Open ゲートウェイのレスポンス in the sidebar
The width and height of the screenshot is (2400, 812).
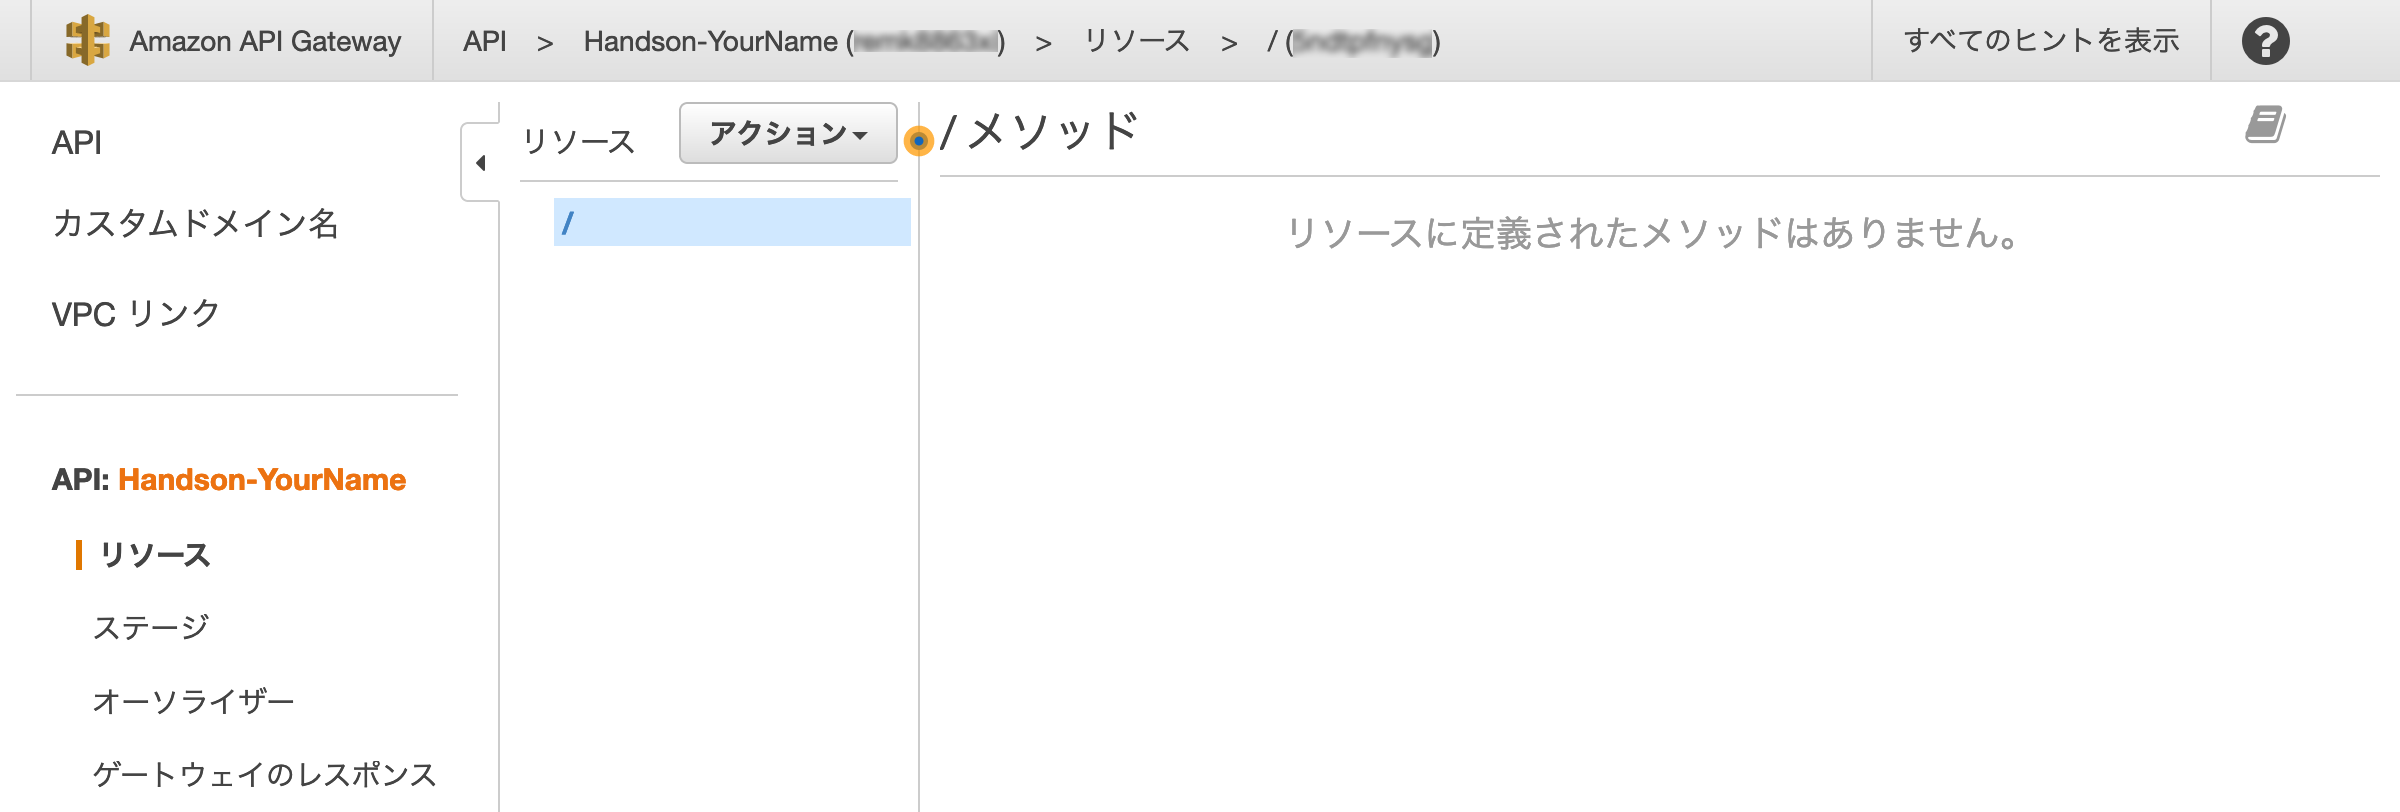click(264, 775)
